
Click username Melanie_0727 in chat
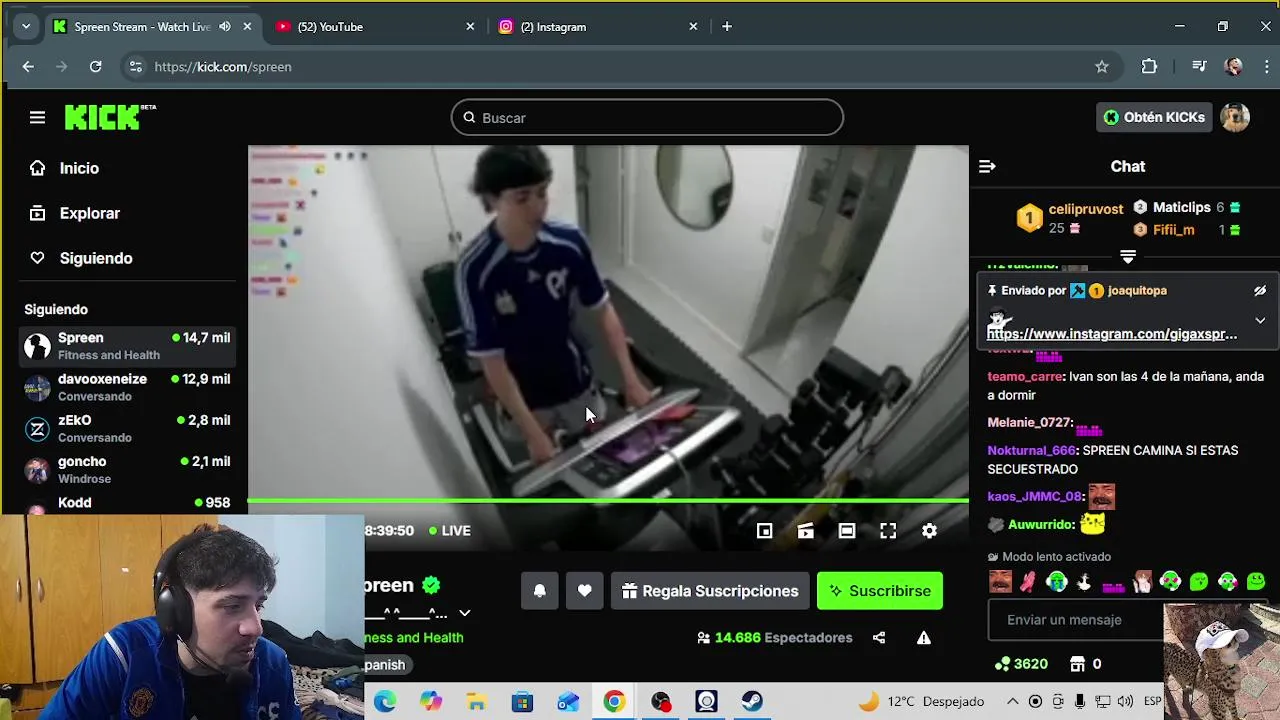click(1029, 423)
